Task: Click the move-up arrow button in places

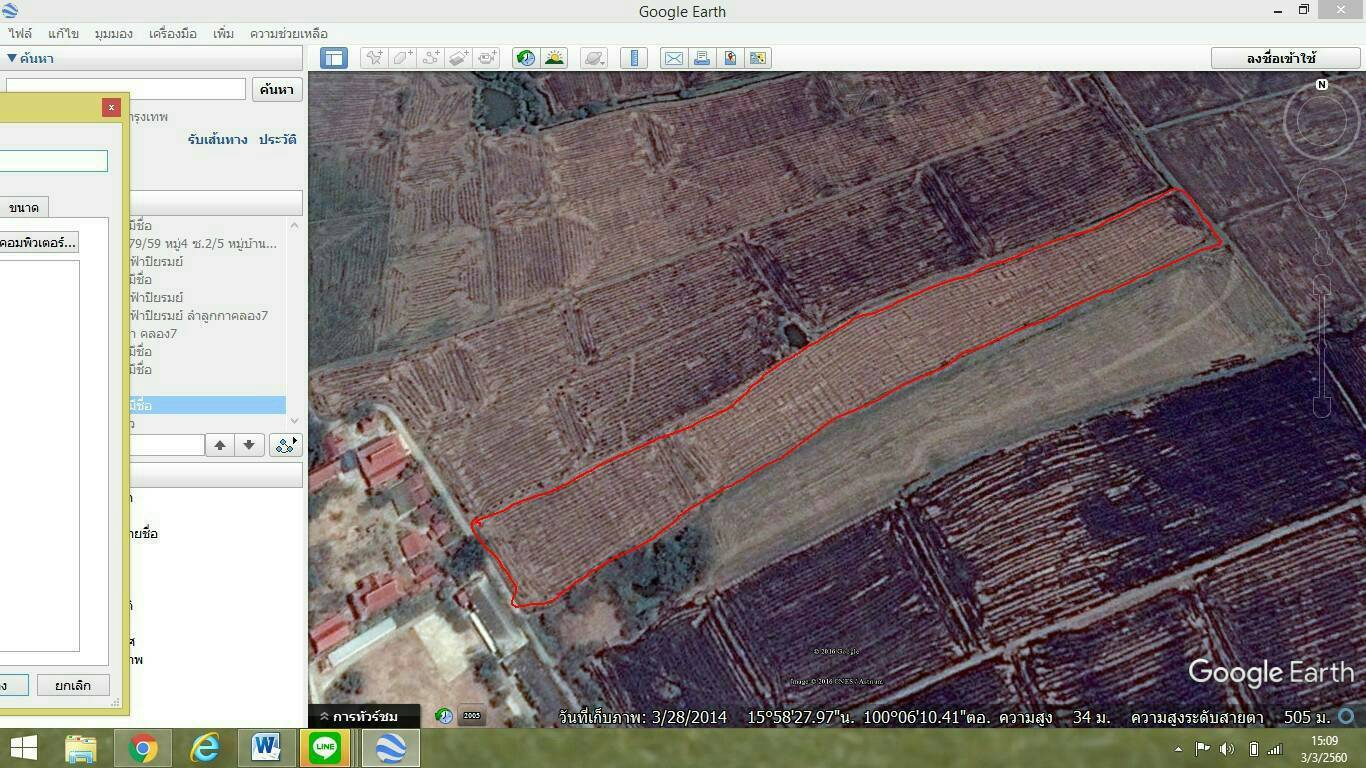Action: pyautogui.click(x=219, y=445)
